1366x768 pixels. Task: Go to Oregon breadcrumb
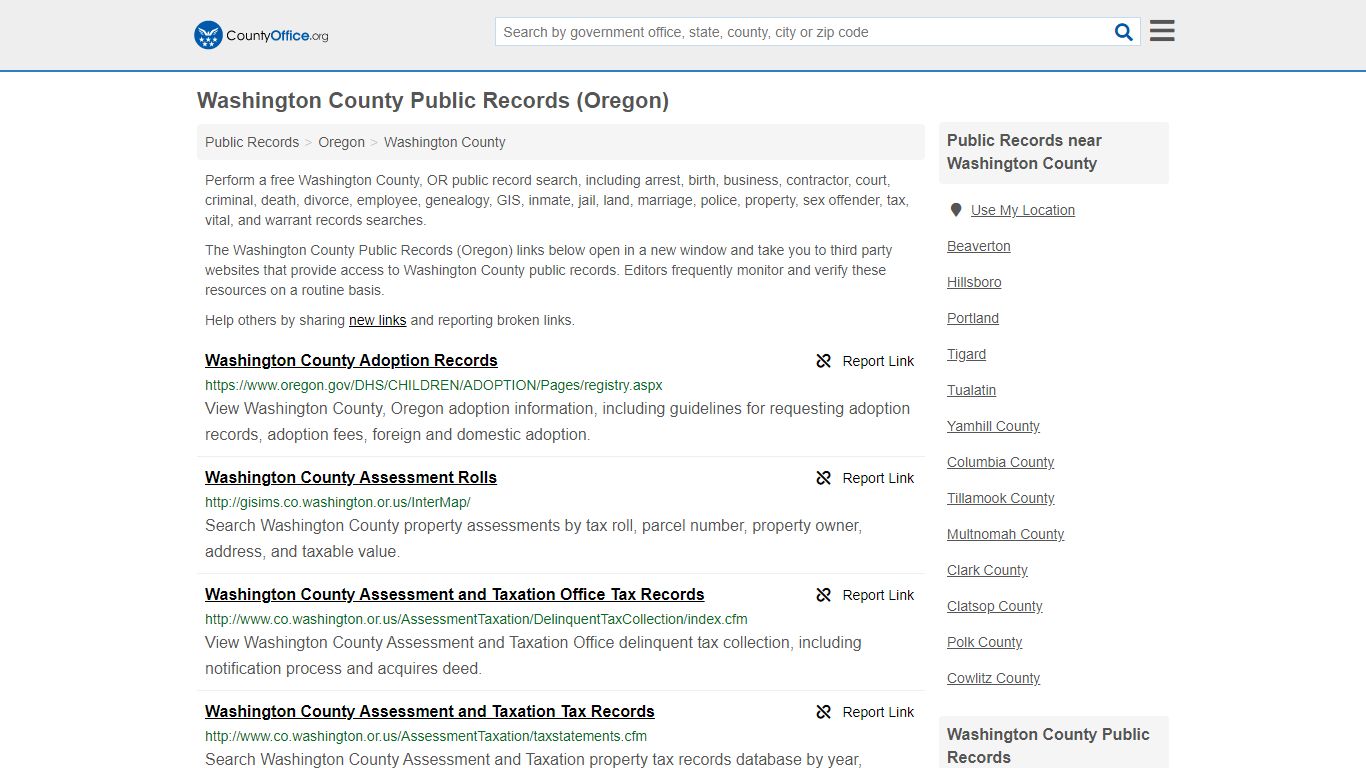point(342,142)
